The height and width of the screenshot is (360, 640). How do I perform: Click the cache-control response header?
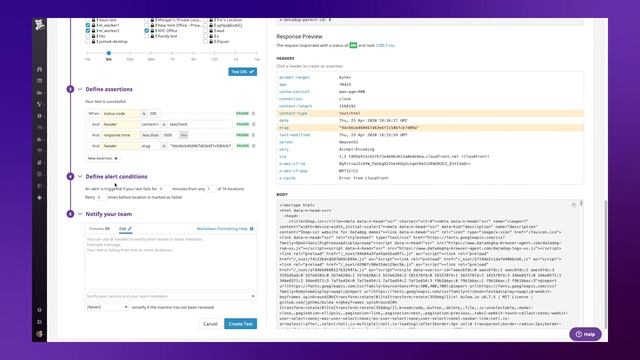(x=294, y=91)
